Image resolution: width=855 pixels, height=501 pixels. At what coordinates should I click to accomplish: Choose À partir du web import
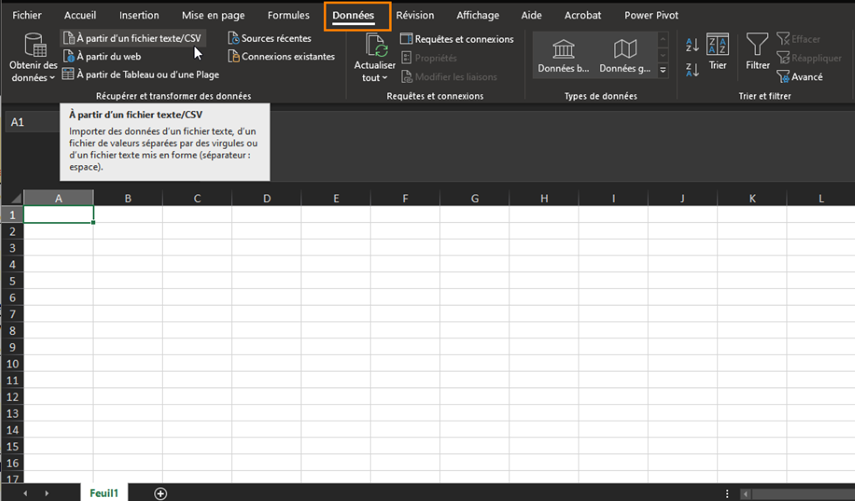tap(102, 56)
